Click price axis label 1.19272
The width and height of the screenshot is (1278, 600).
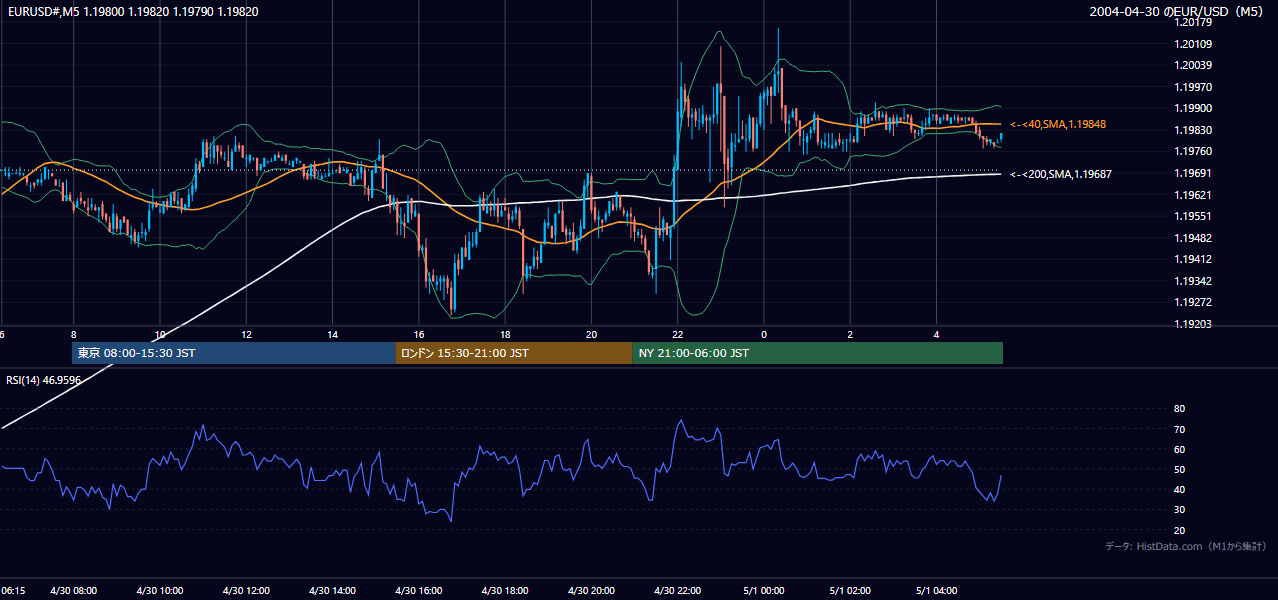1194,302
